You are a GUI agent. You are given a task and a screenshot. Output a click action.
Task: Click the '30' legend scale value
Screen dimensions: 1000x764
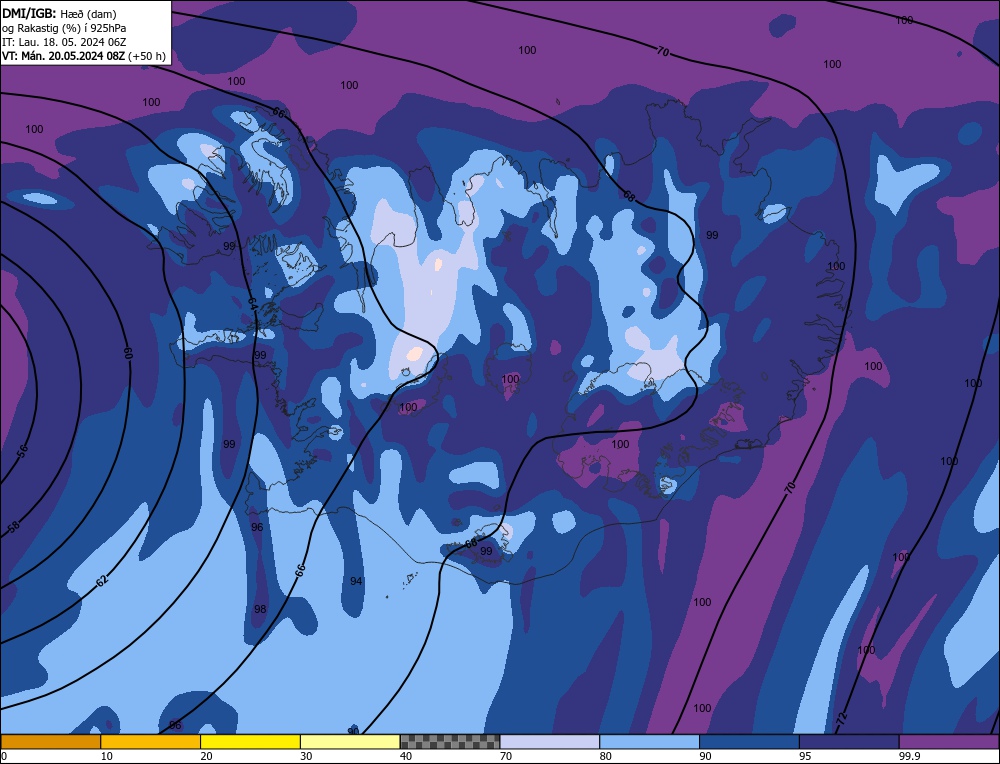pos(306,756)
